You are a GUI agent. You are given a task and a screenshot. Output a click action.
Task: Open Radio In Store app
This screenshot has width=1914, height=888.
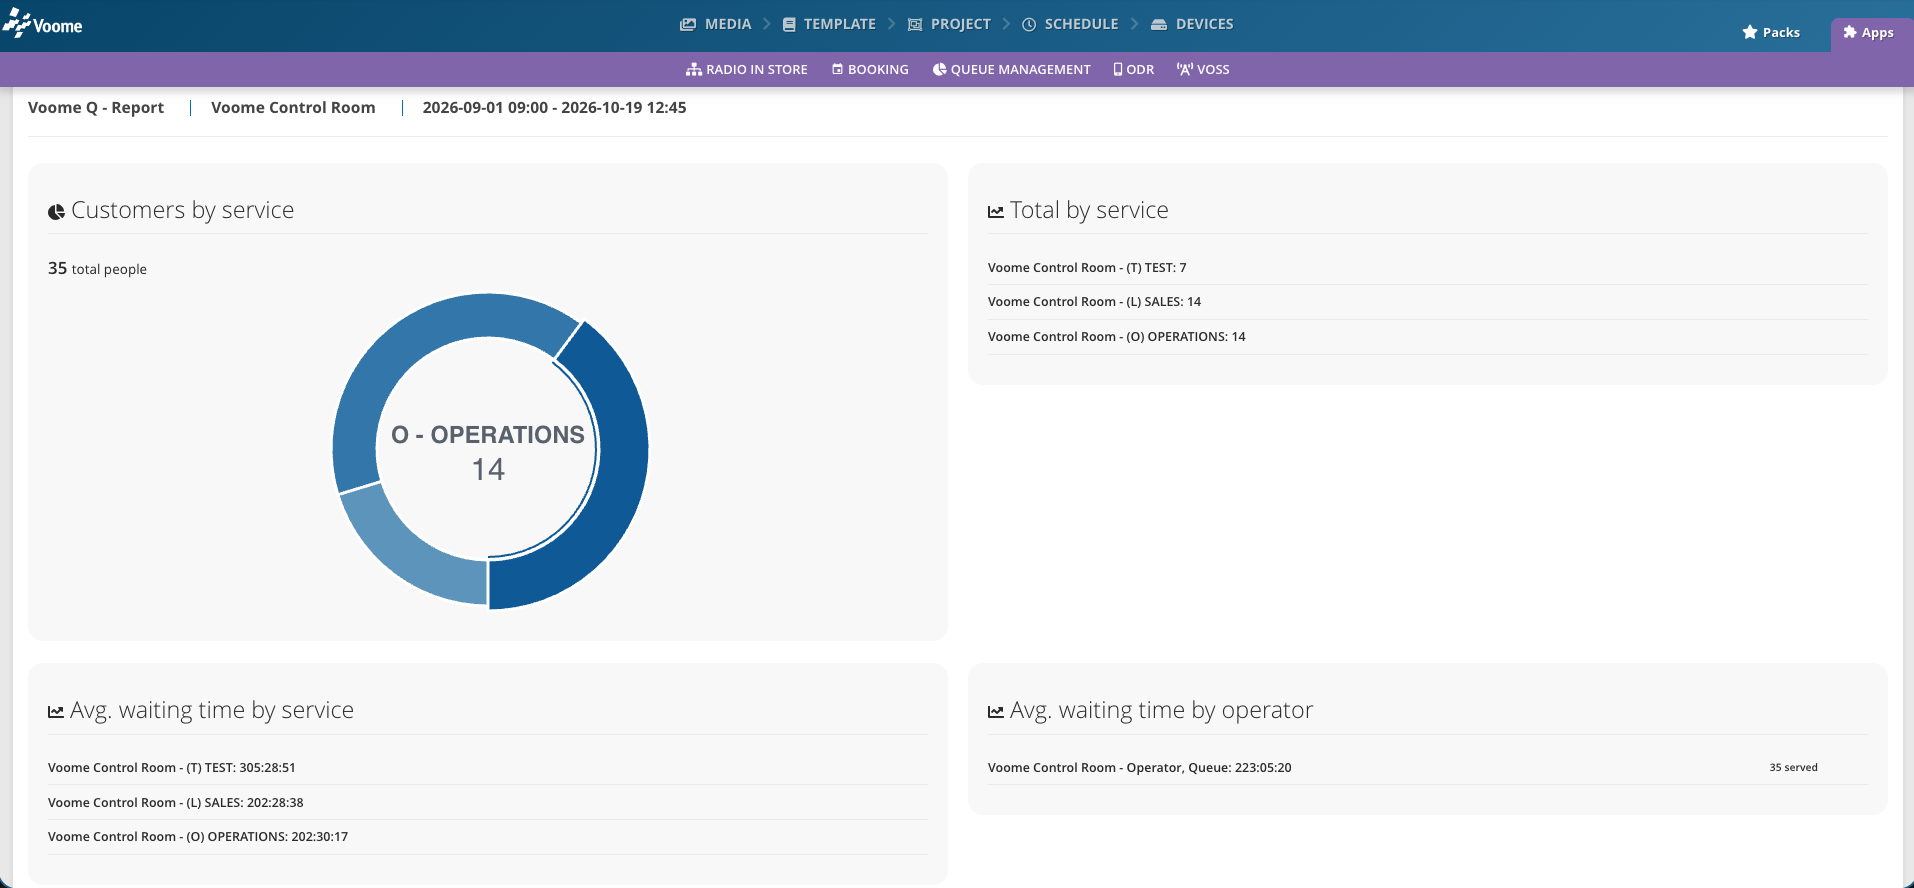coord(747,69)
